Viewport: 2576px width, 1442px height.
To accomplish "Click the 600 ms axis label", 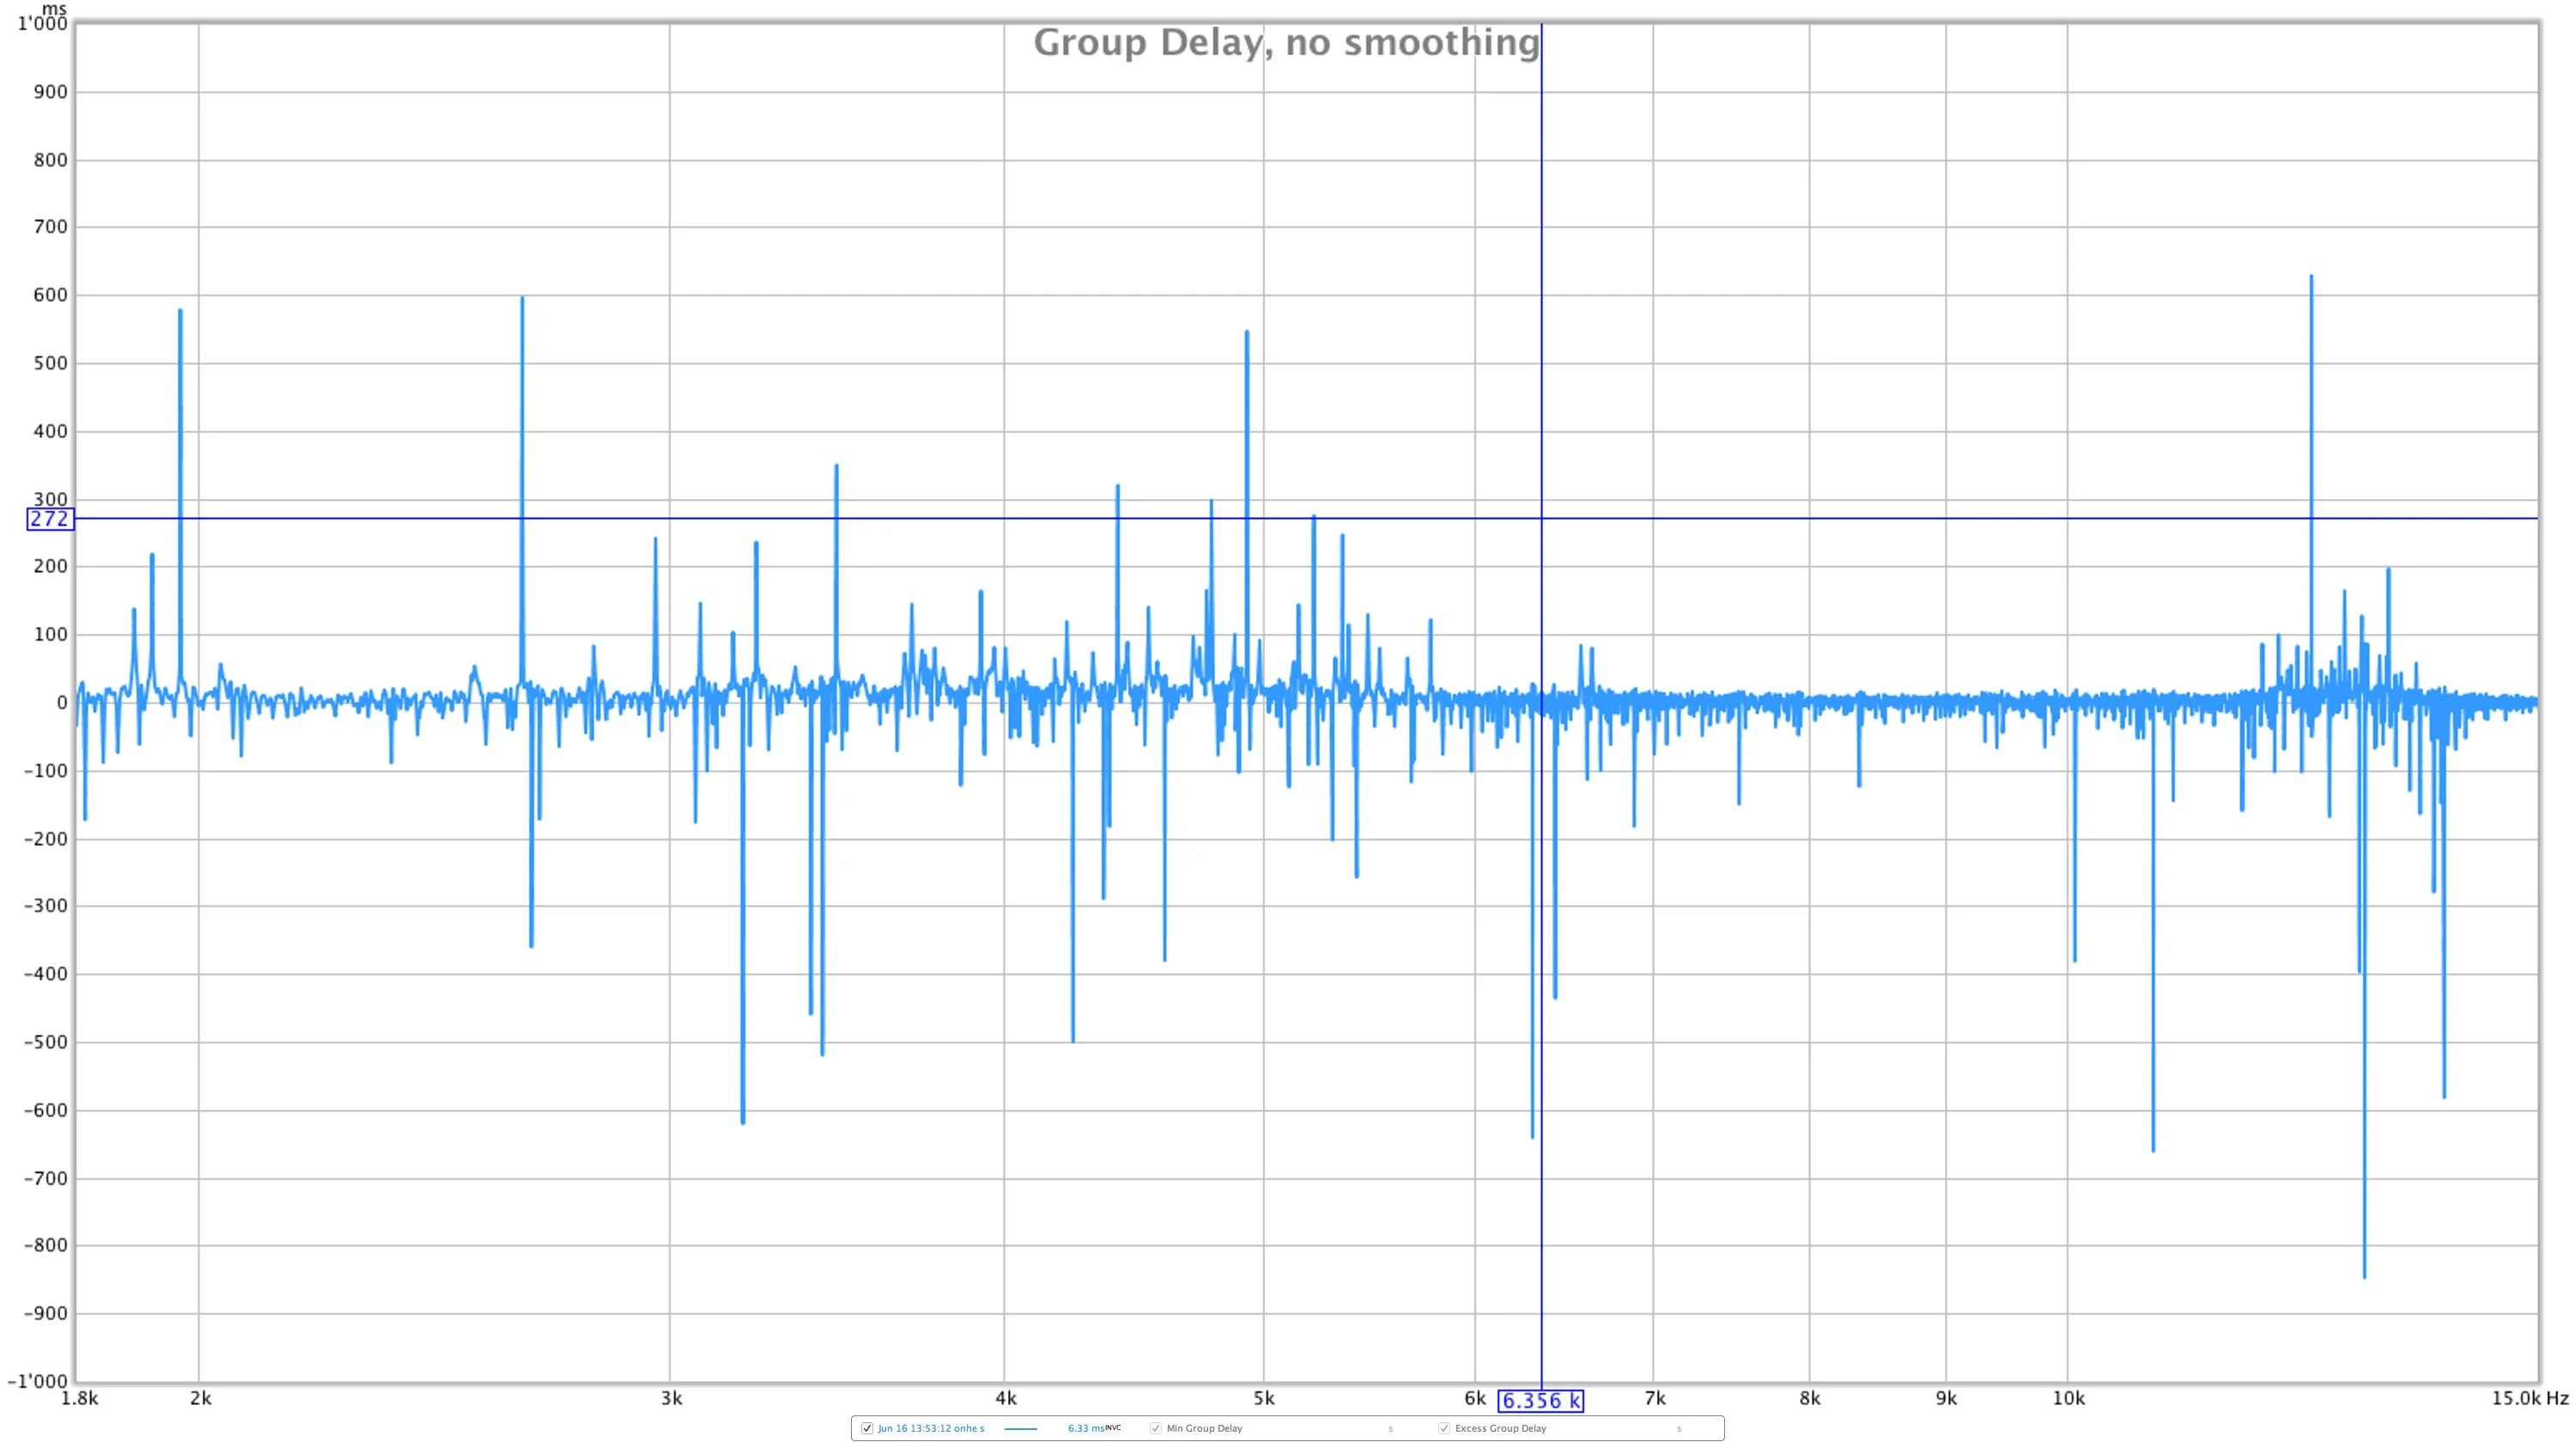I will (50, 295).
